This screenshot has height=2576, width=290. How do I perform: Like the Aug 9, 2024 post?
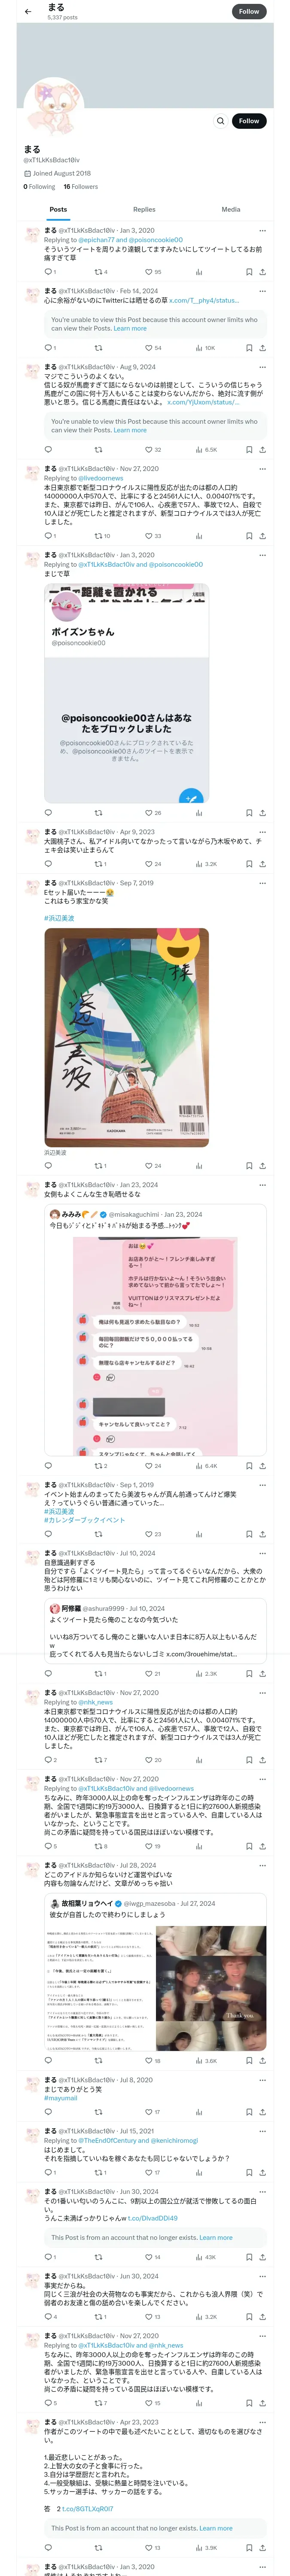[153, 449]
